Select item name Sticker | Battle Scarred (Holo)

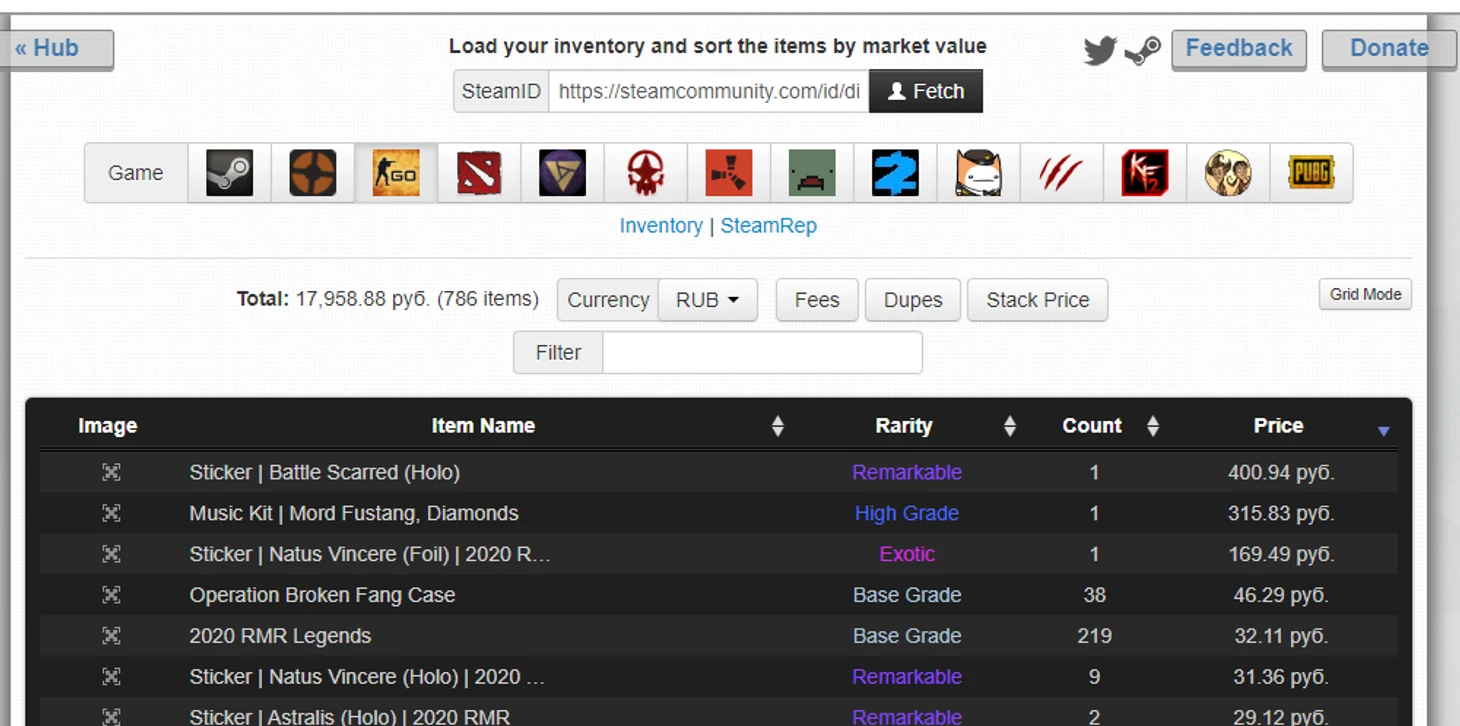(x=325, y=472)
